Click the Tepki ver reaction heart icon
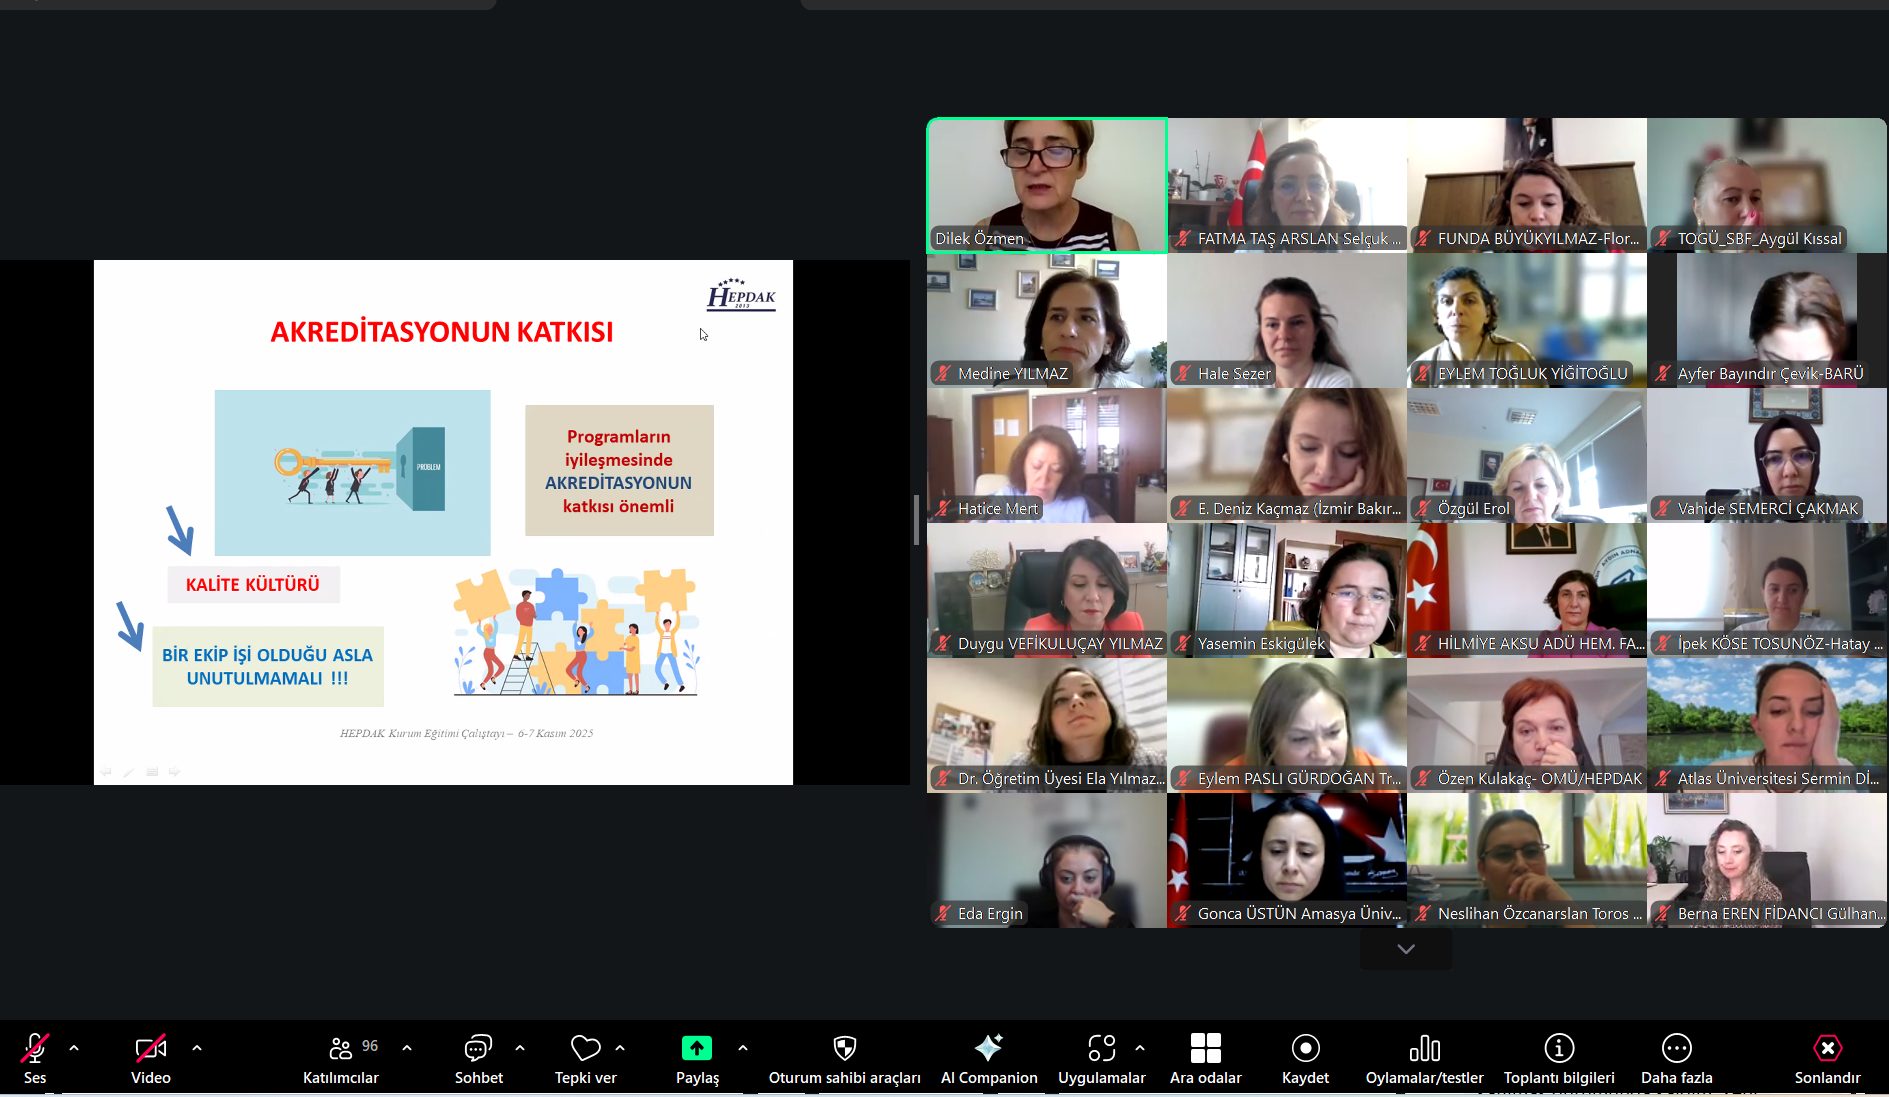The width and height of the screenshot is (1889, 1097). pos(585,1048)
